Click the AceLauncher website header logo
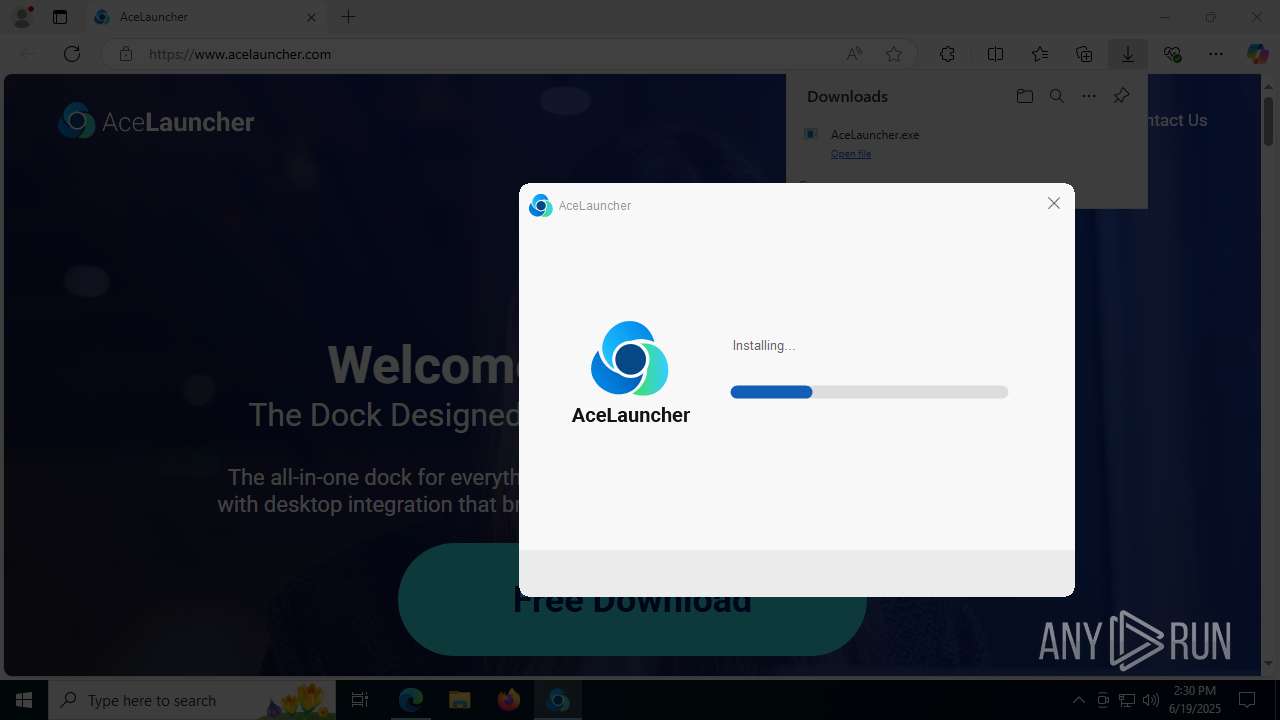The width and height of the screenshot is (1280, 720). pos(157,122)
